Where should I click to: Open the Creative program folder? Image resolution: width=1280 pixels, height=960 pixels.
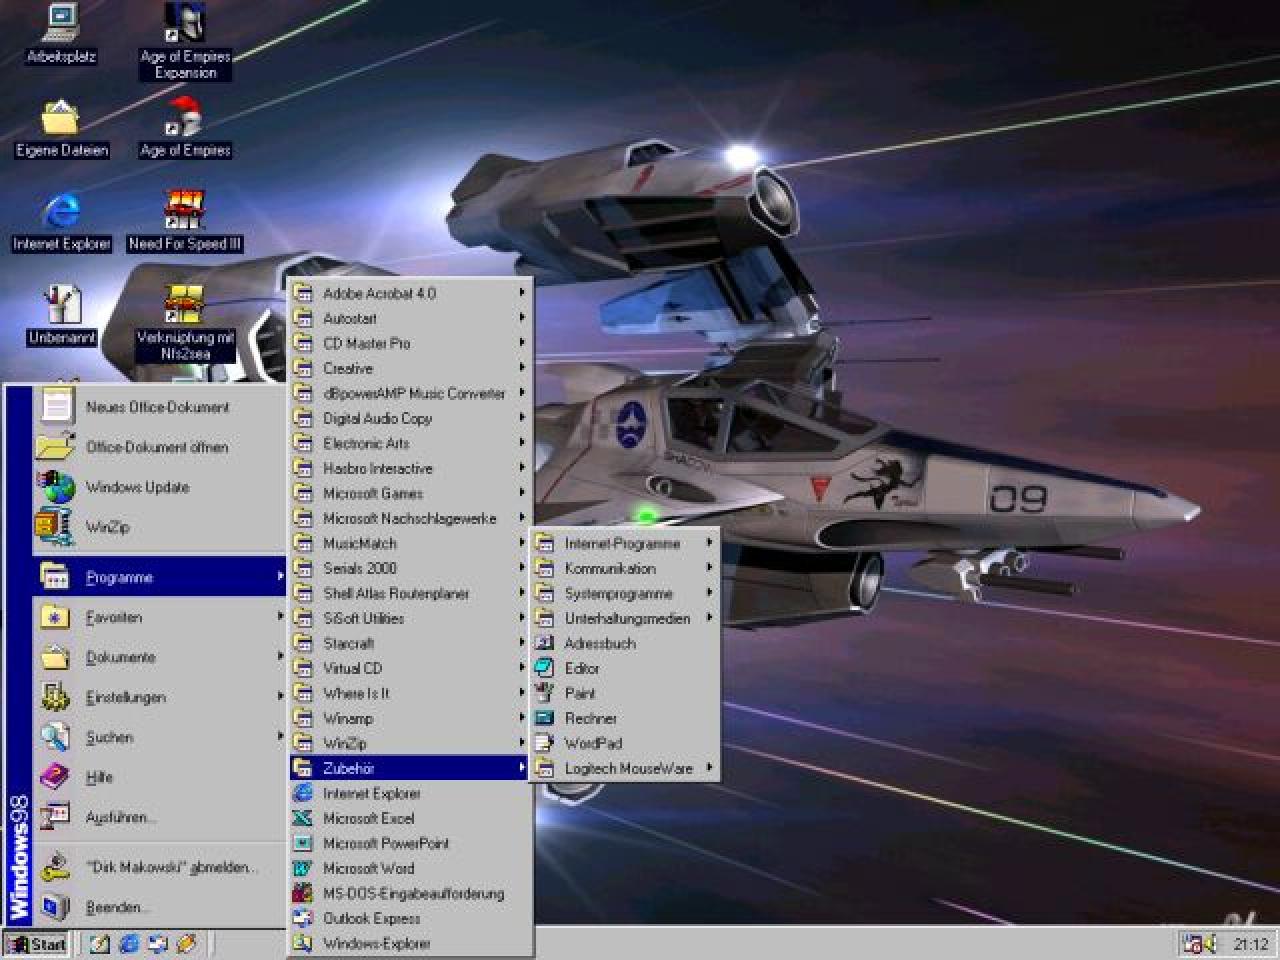[410, 368]
